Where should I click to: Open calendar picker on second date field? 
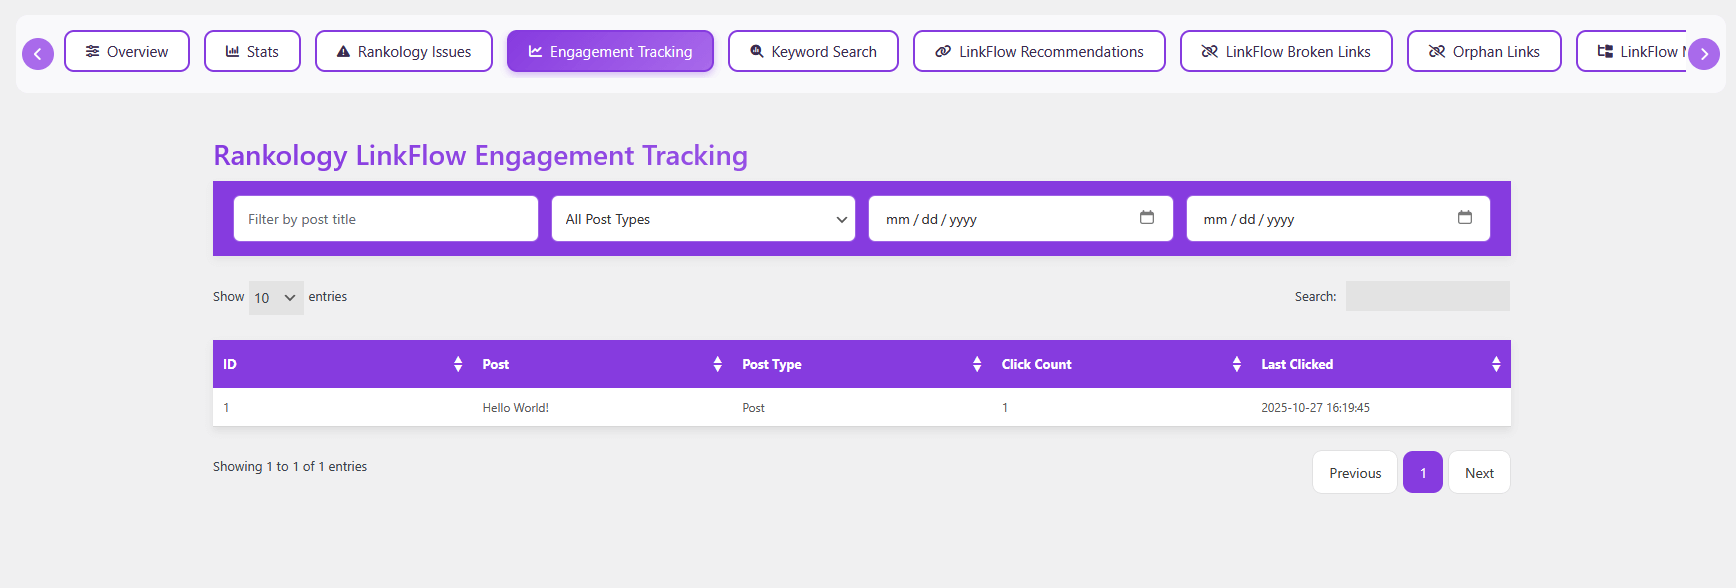(1465, 218)
